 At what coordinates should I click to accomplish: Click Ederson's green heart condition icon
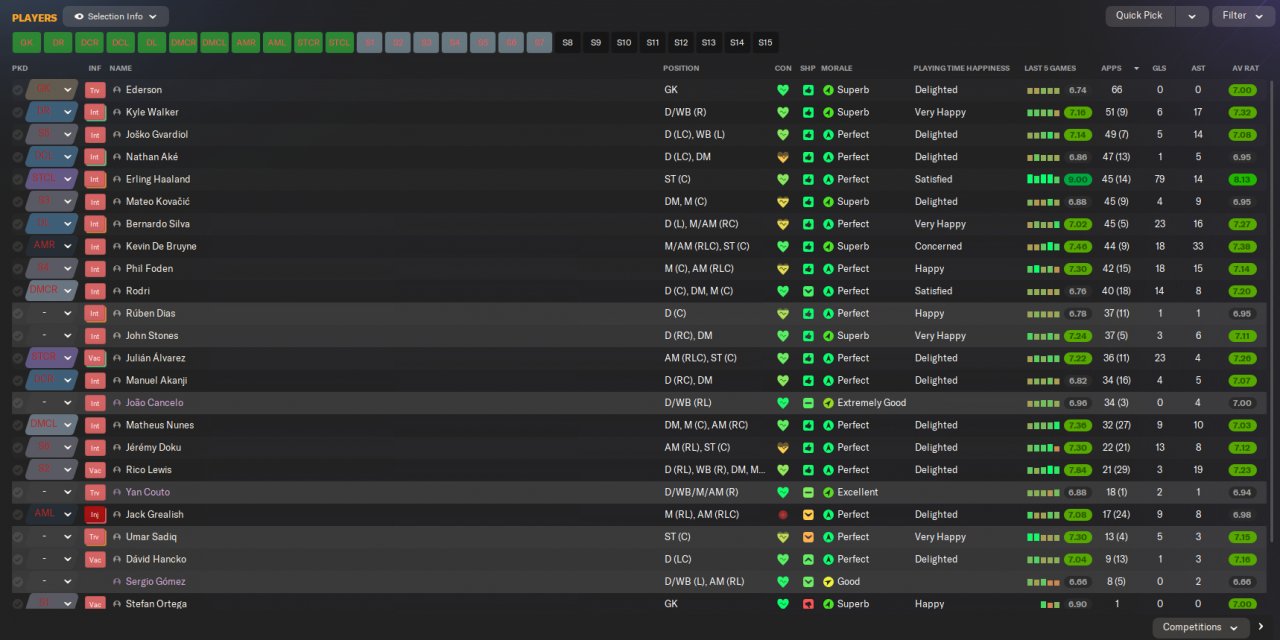pos(783,90)
